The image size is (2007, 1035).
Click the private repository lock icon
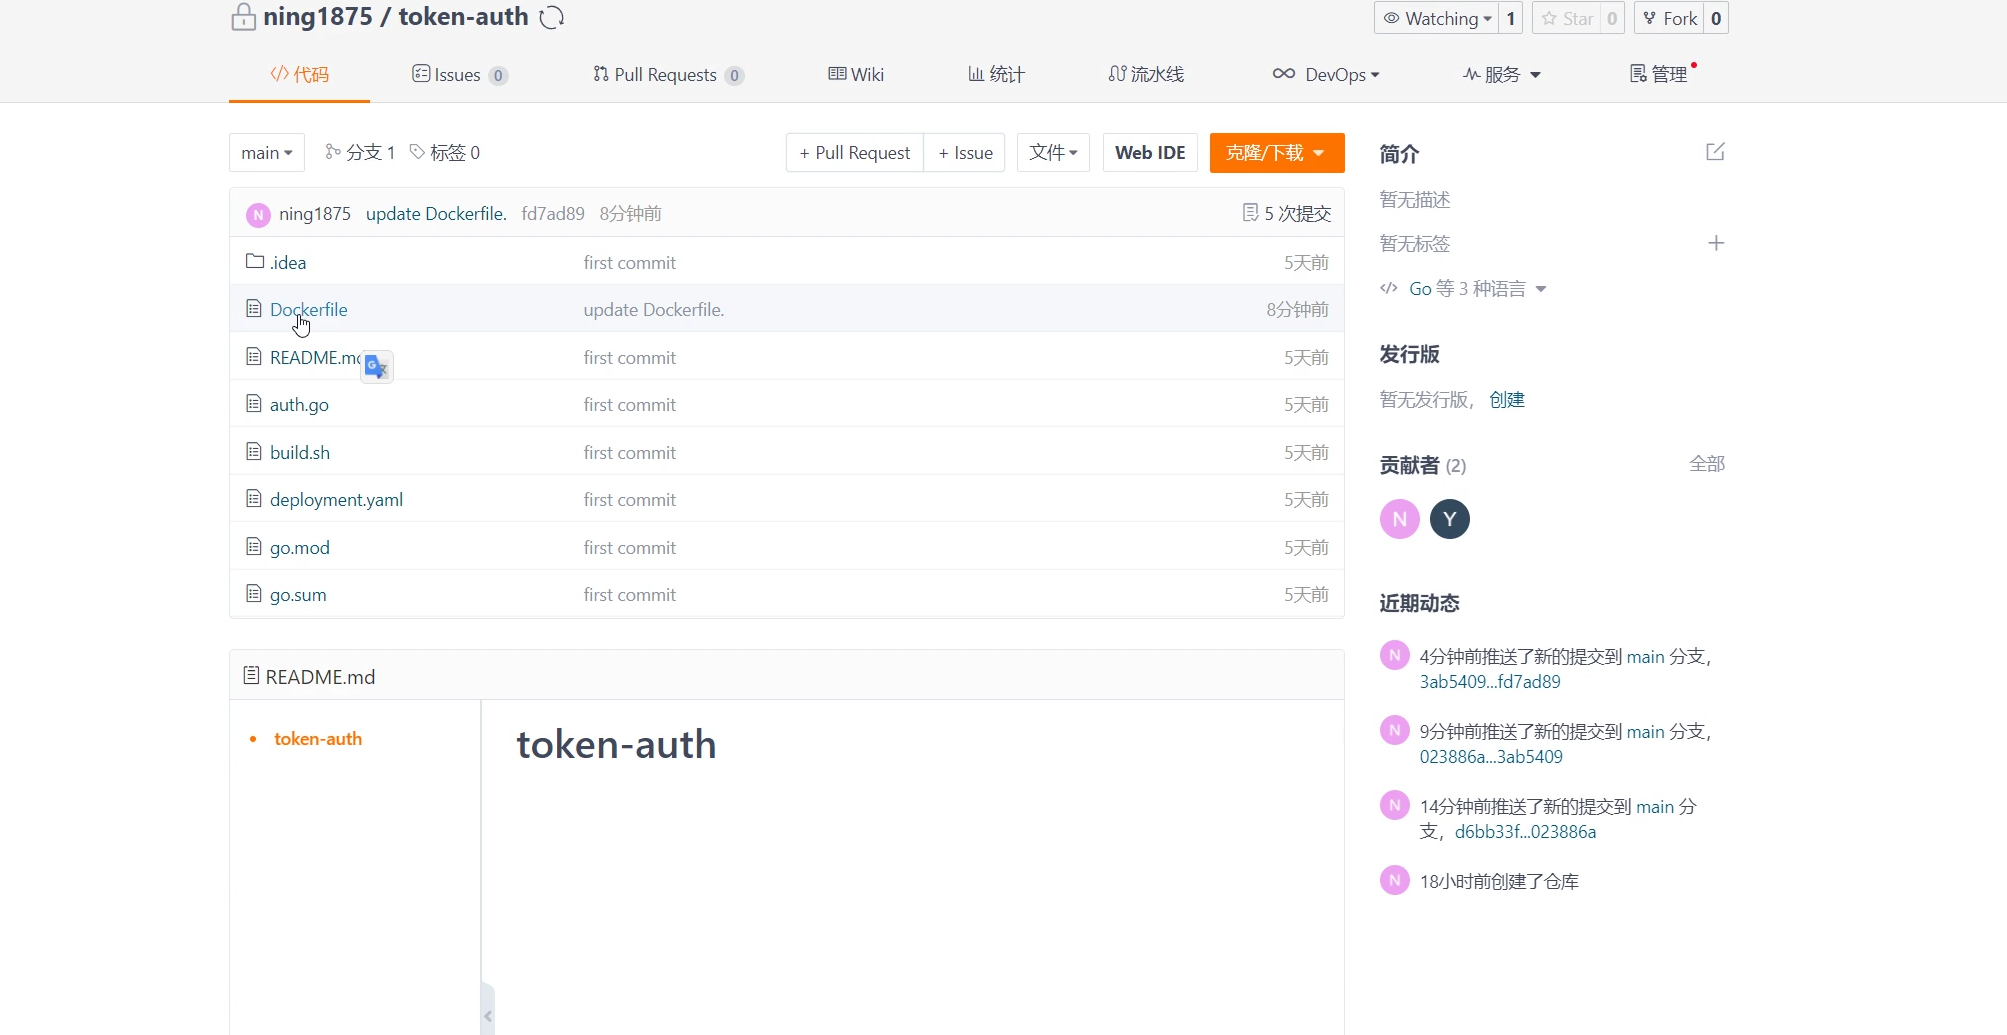(243, 17)
